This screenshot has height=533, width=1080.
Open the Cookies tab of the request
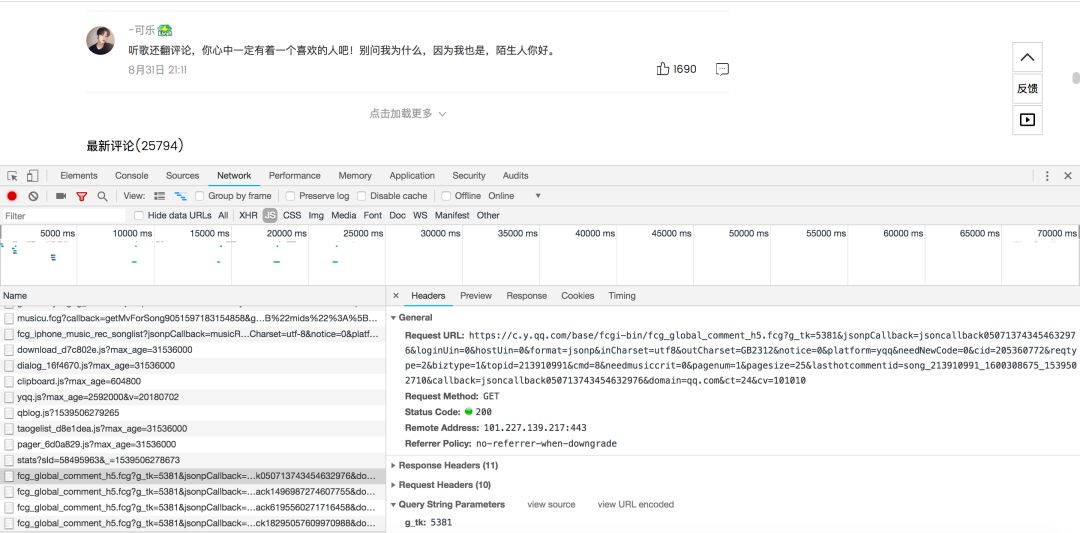(577, 295)
